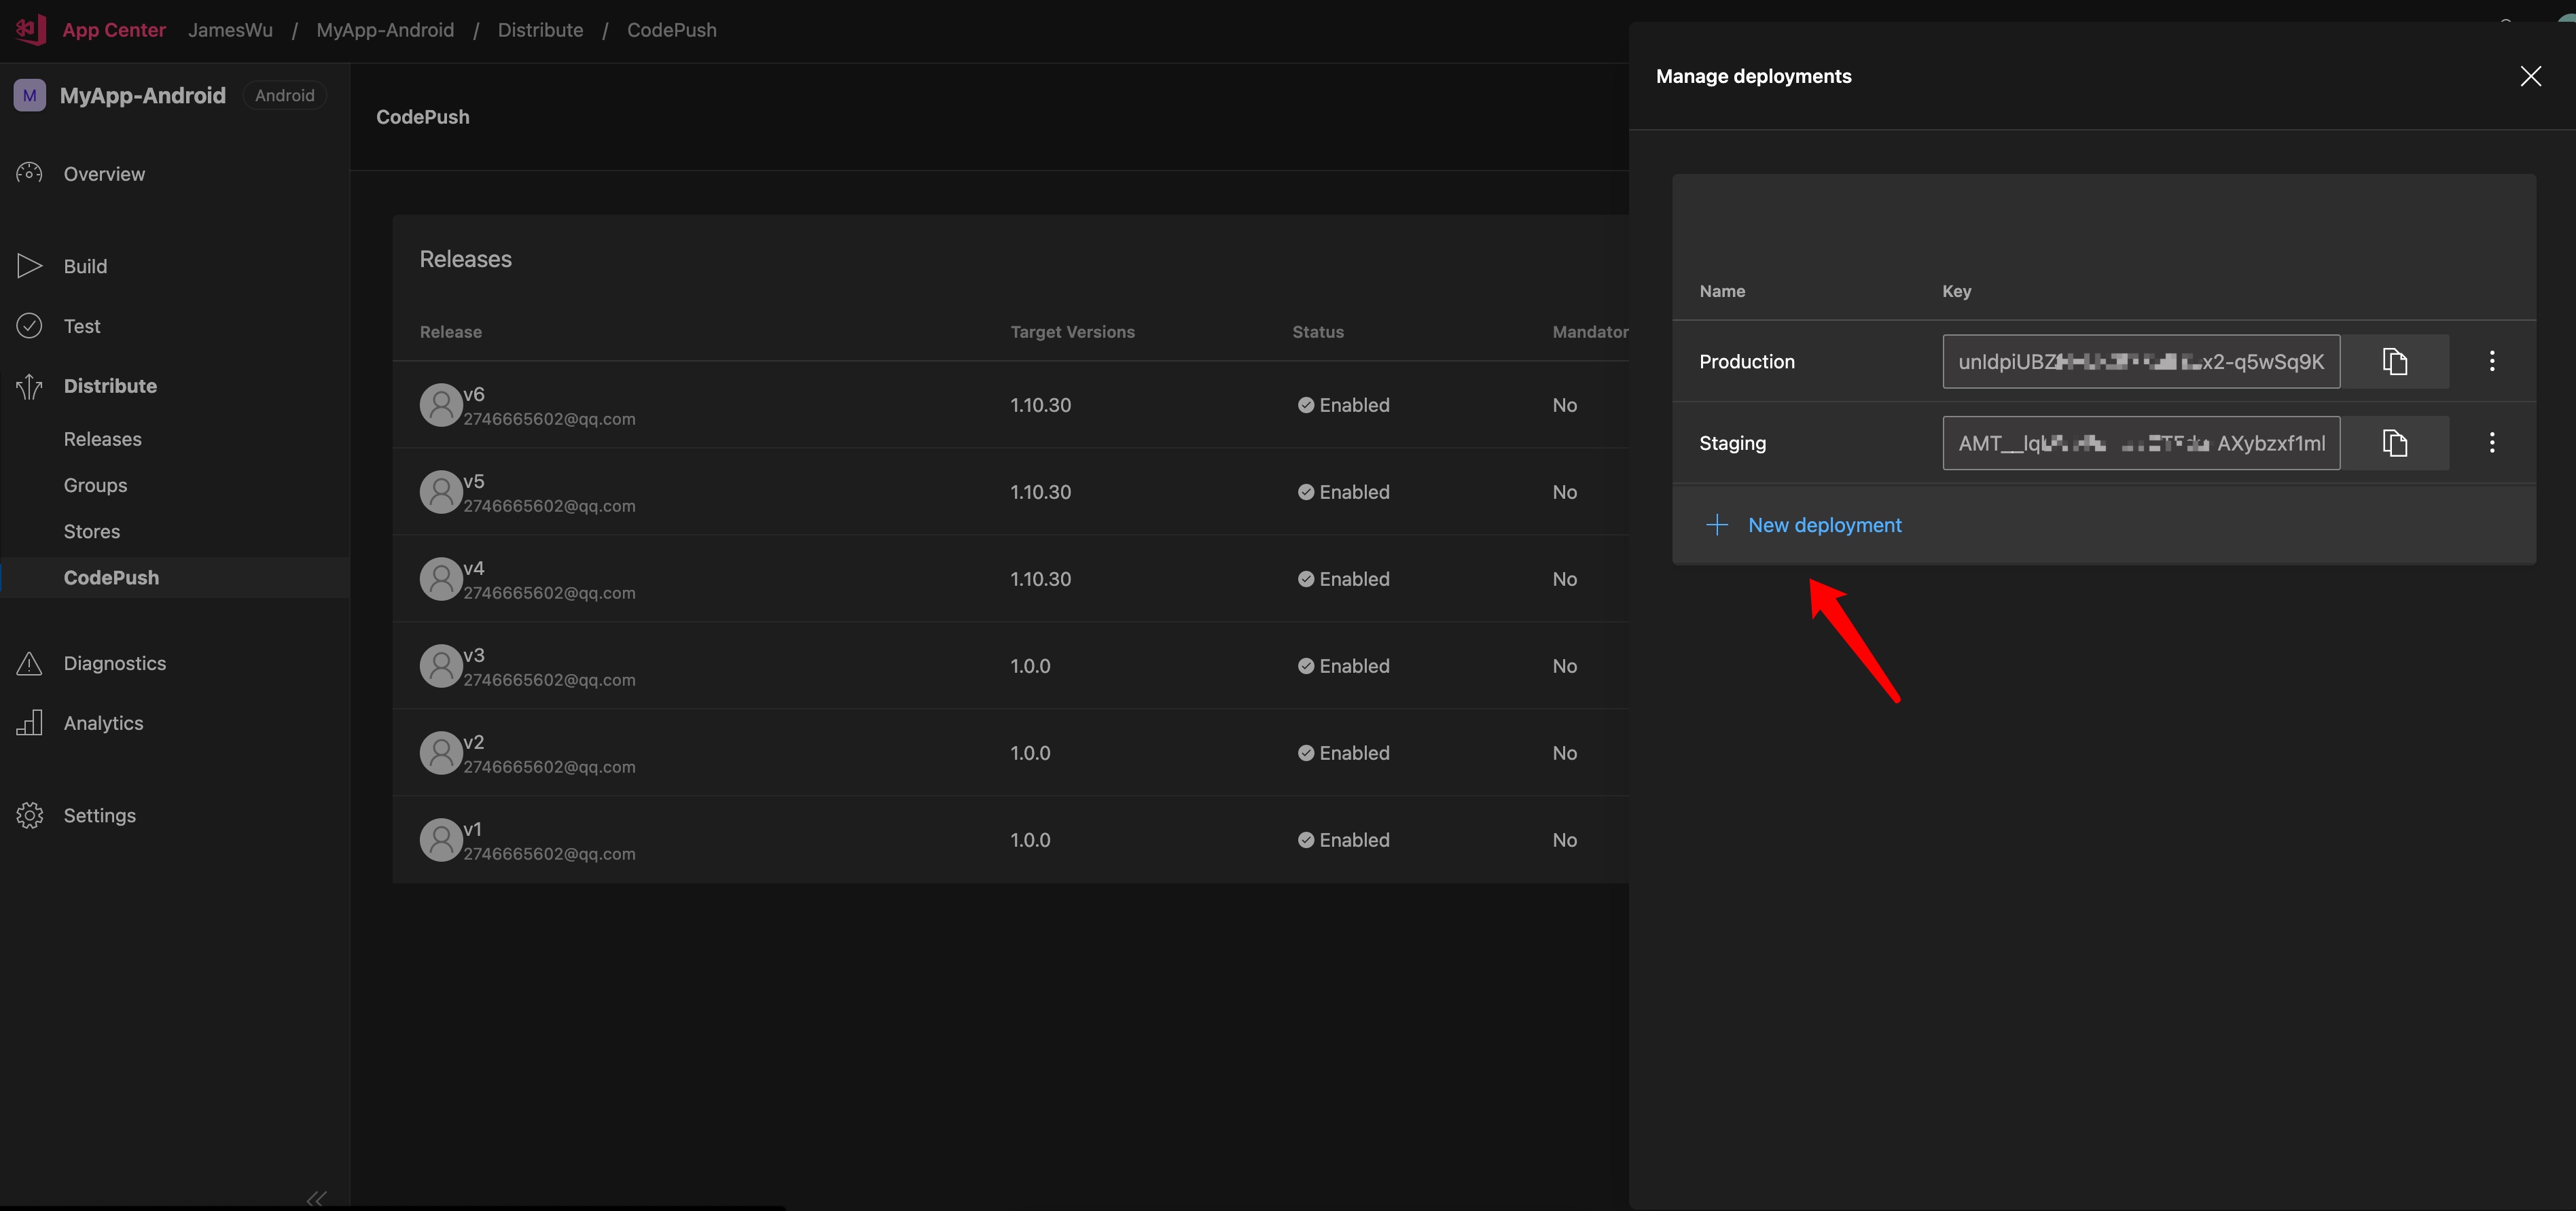The image size is (2576, 1211).
Task: Open more options for Staging deployment
Action: click(2492, 443)
